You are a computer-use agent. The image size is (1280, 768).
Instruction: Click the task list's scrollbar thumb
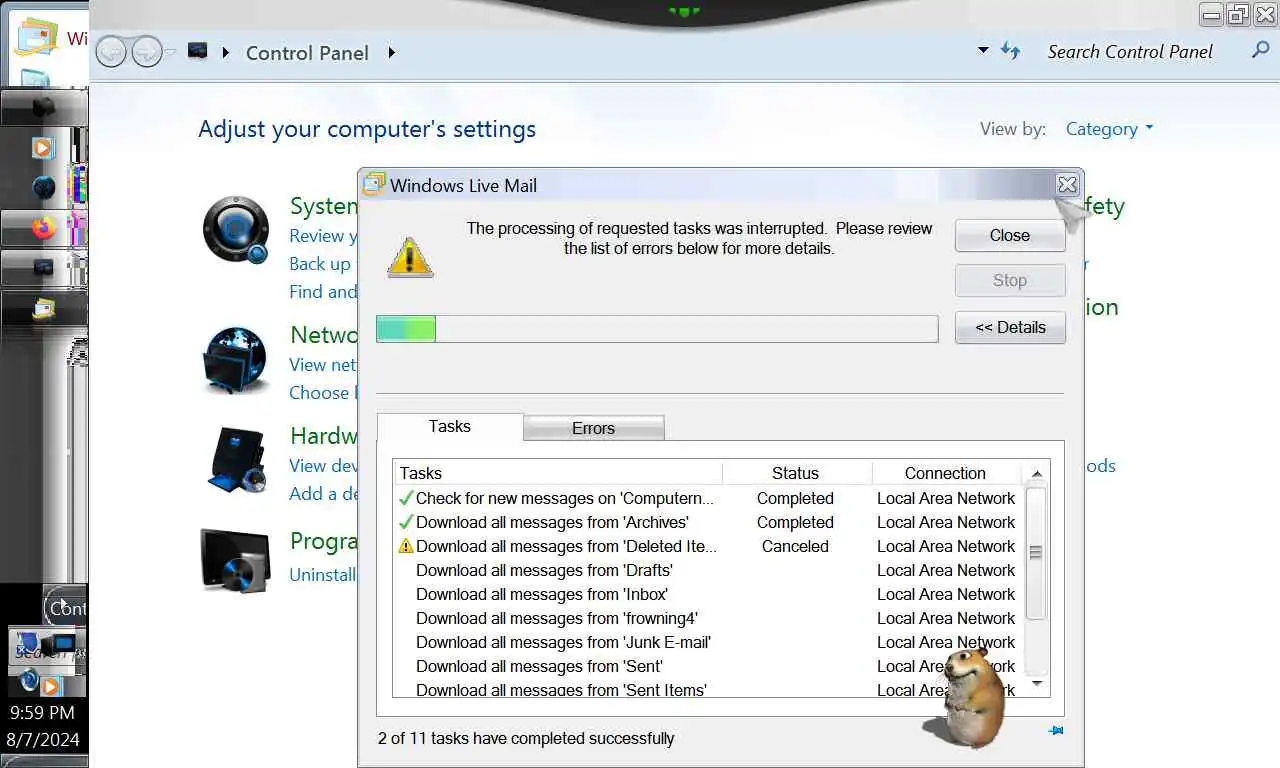click(1036, 552)
